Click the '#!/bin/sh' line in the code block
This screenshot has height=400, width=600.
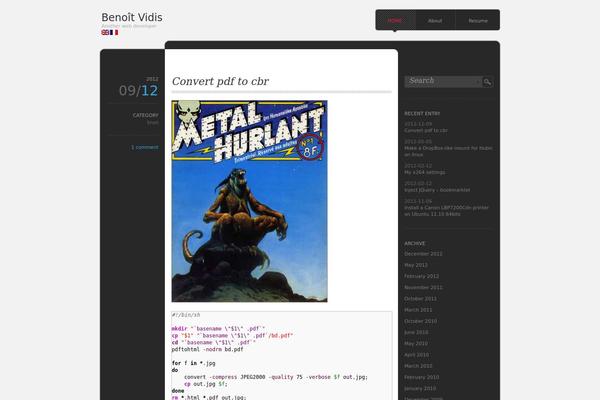(186, 315)
